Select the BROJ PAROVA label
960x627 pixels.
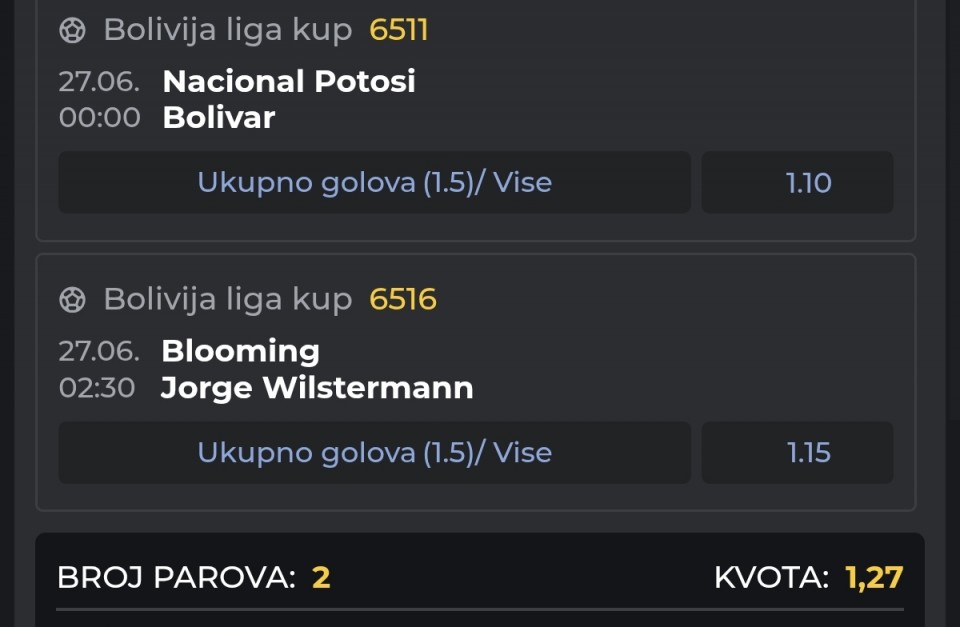pos(176,577)
